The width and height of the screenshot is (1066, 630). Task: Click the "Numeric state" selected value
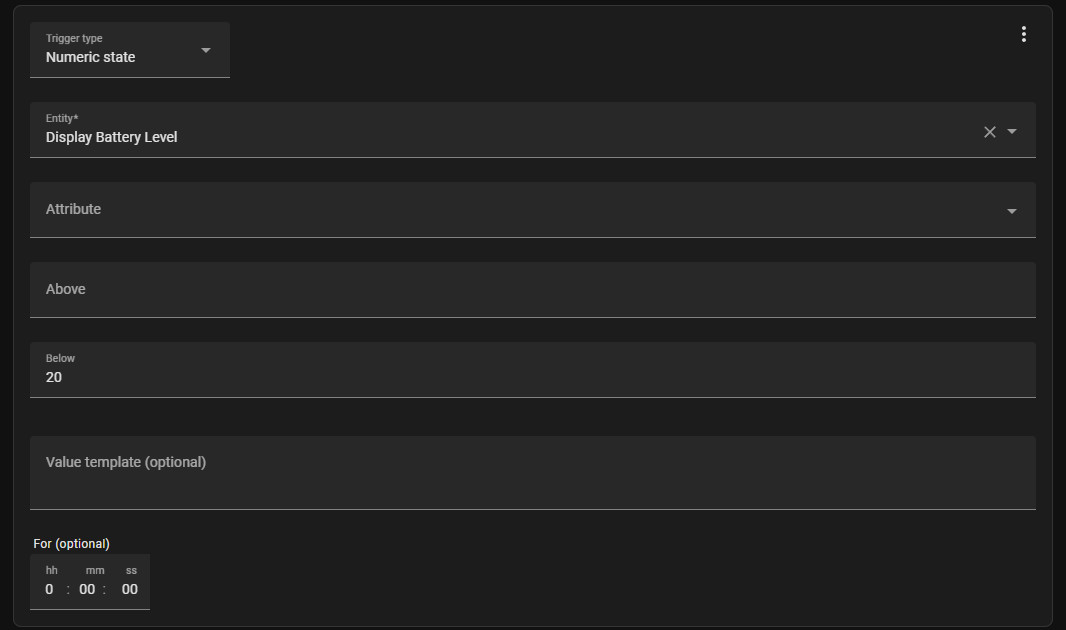click(90, 57)
